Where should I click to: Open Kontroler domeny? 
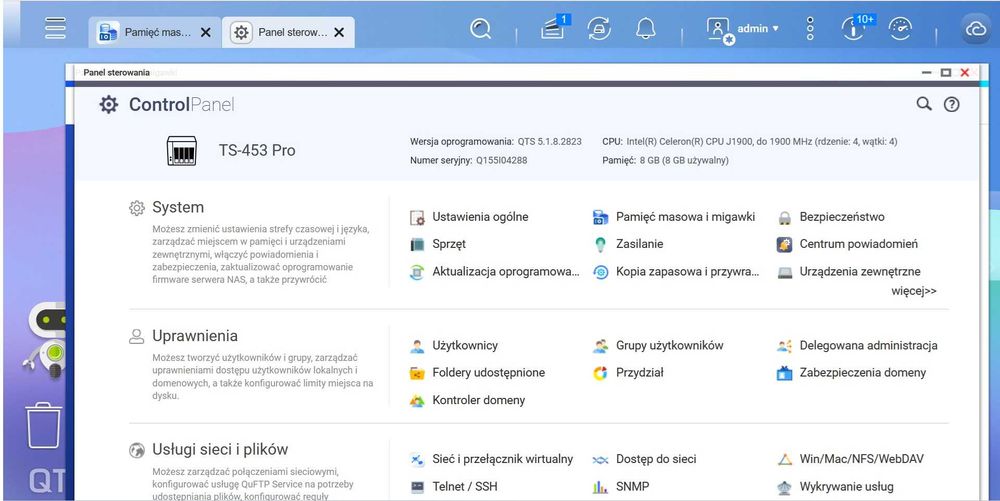(x=479, y=400)
